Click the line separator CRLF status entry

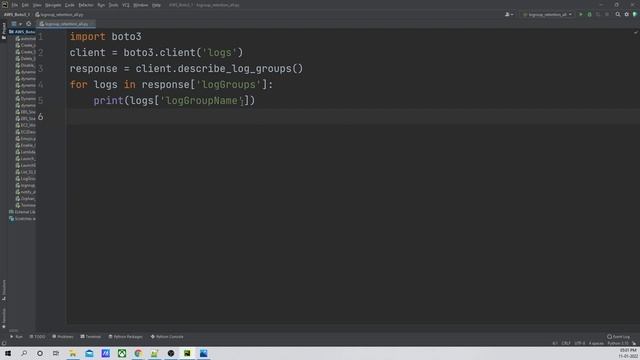[x=566, y=343]
